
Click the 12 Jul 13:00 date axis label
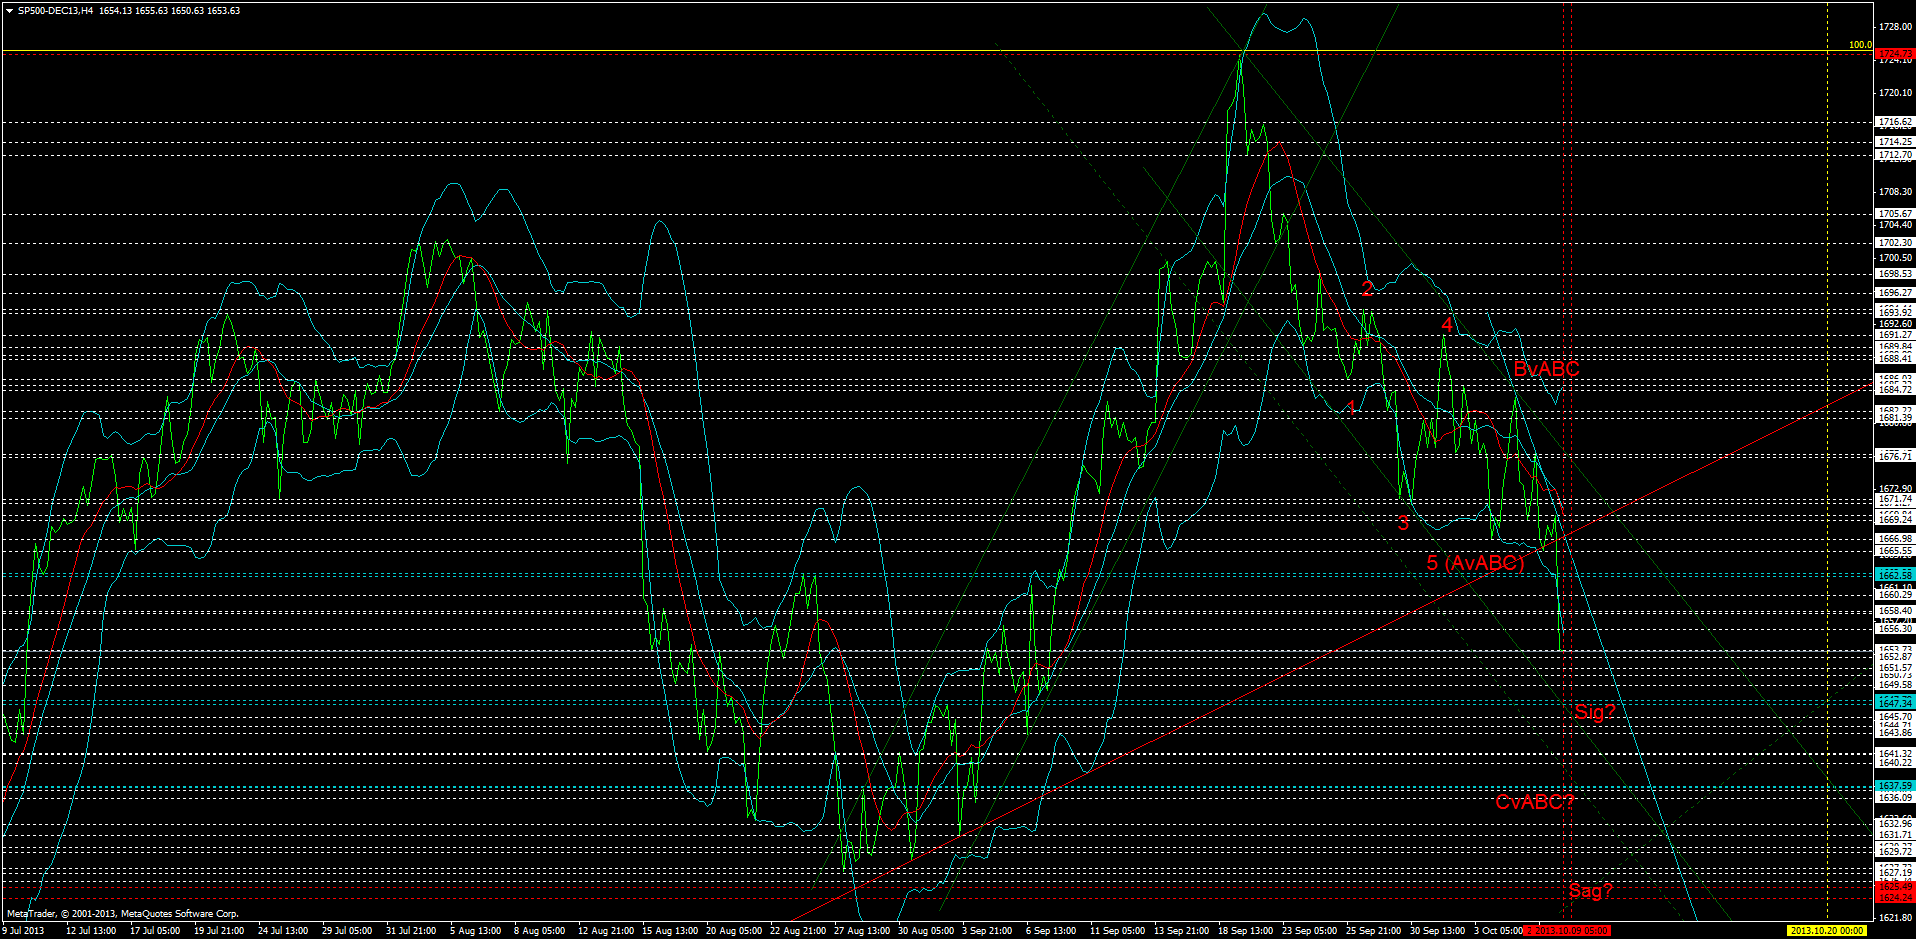[91, 929]
